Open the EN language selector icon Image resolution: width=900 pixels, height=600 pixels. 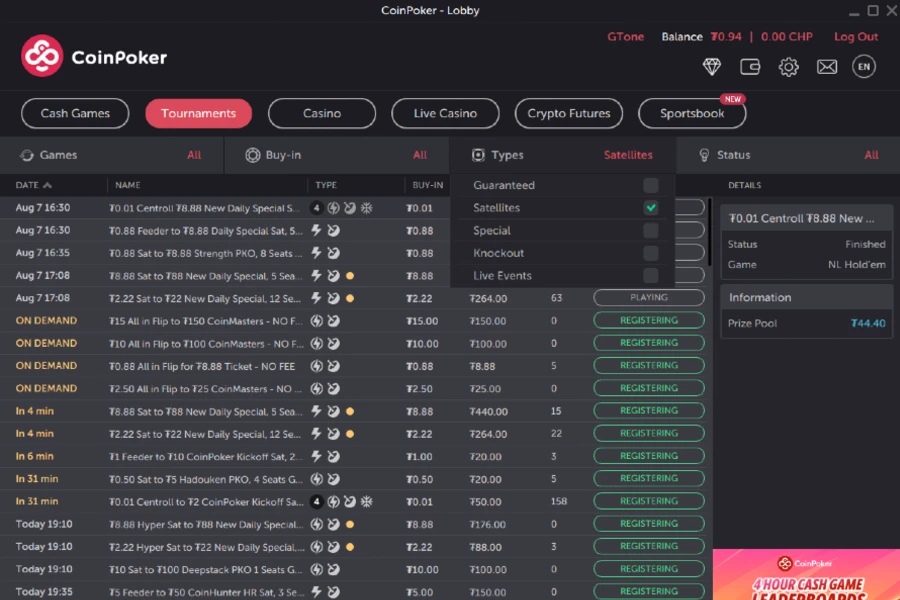[x=862, y=66]
